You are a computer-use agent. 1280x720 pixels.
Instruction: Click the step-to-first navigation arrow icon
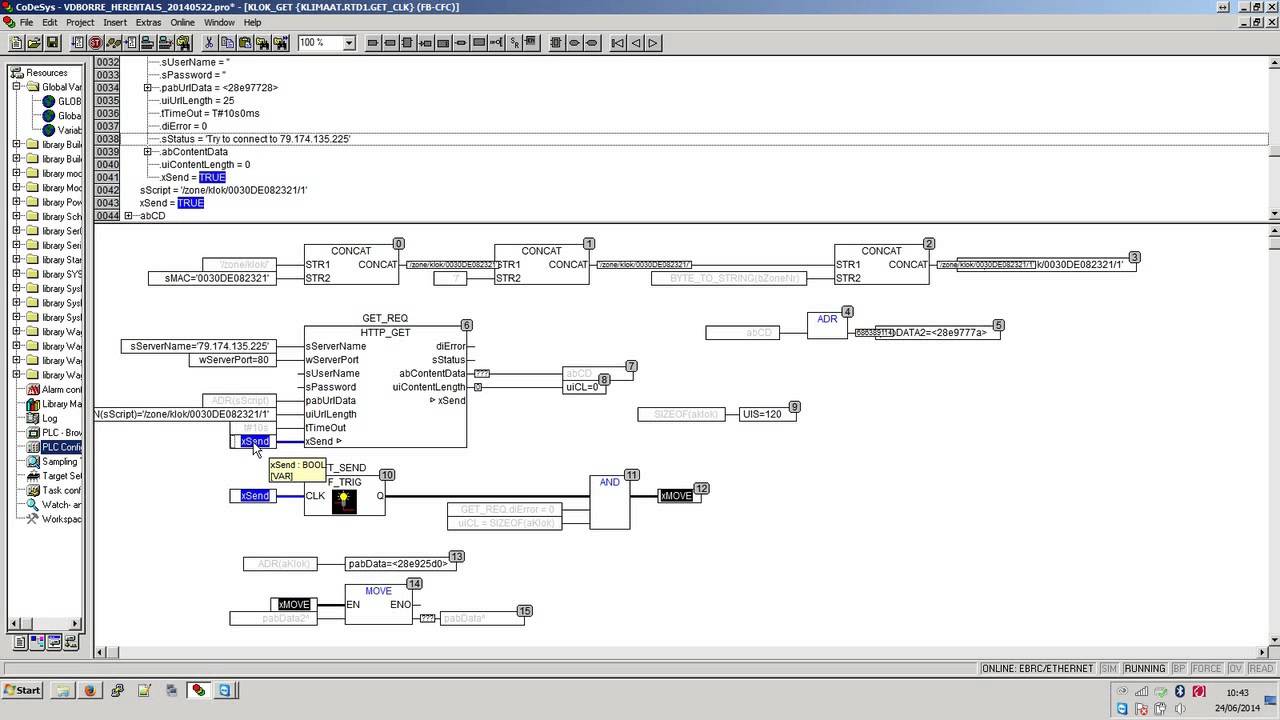(617, 43)
